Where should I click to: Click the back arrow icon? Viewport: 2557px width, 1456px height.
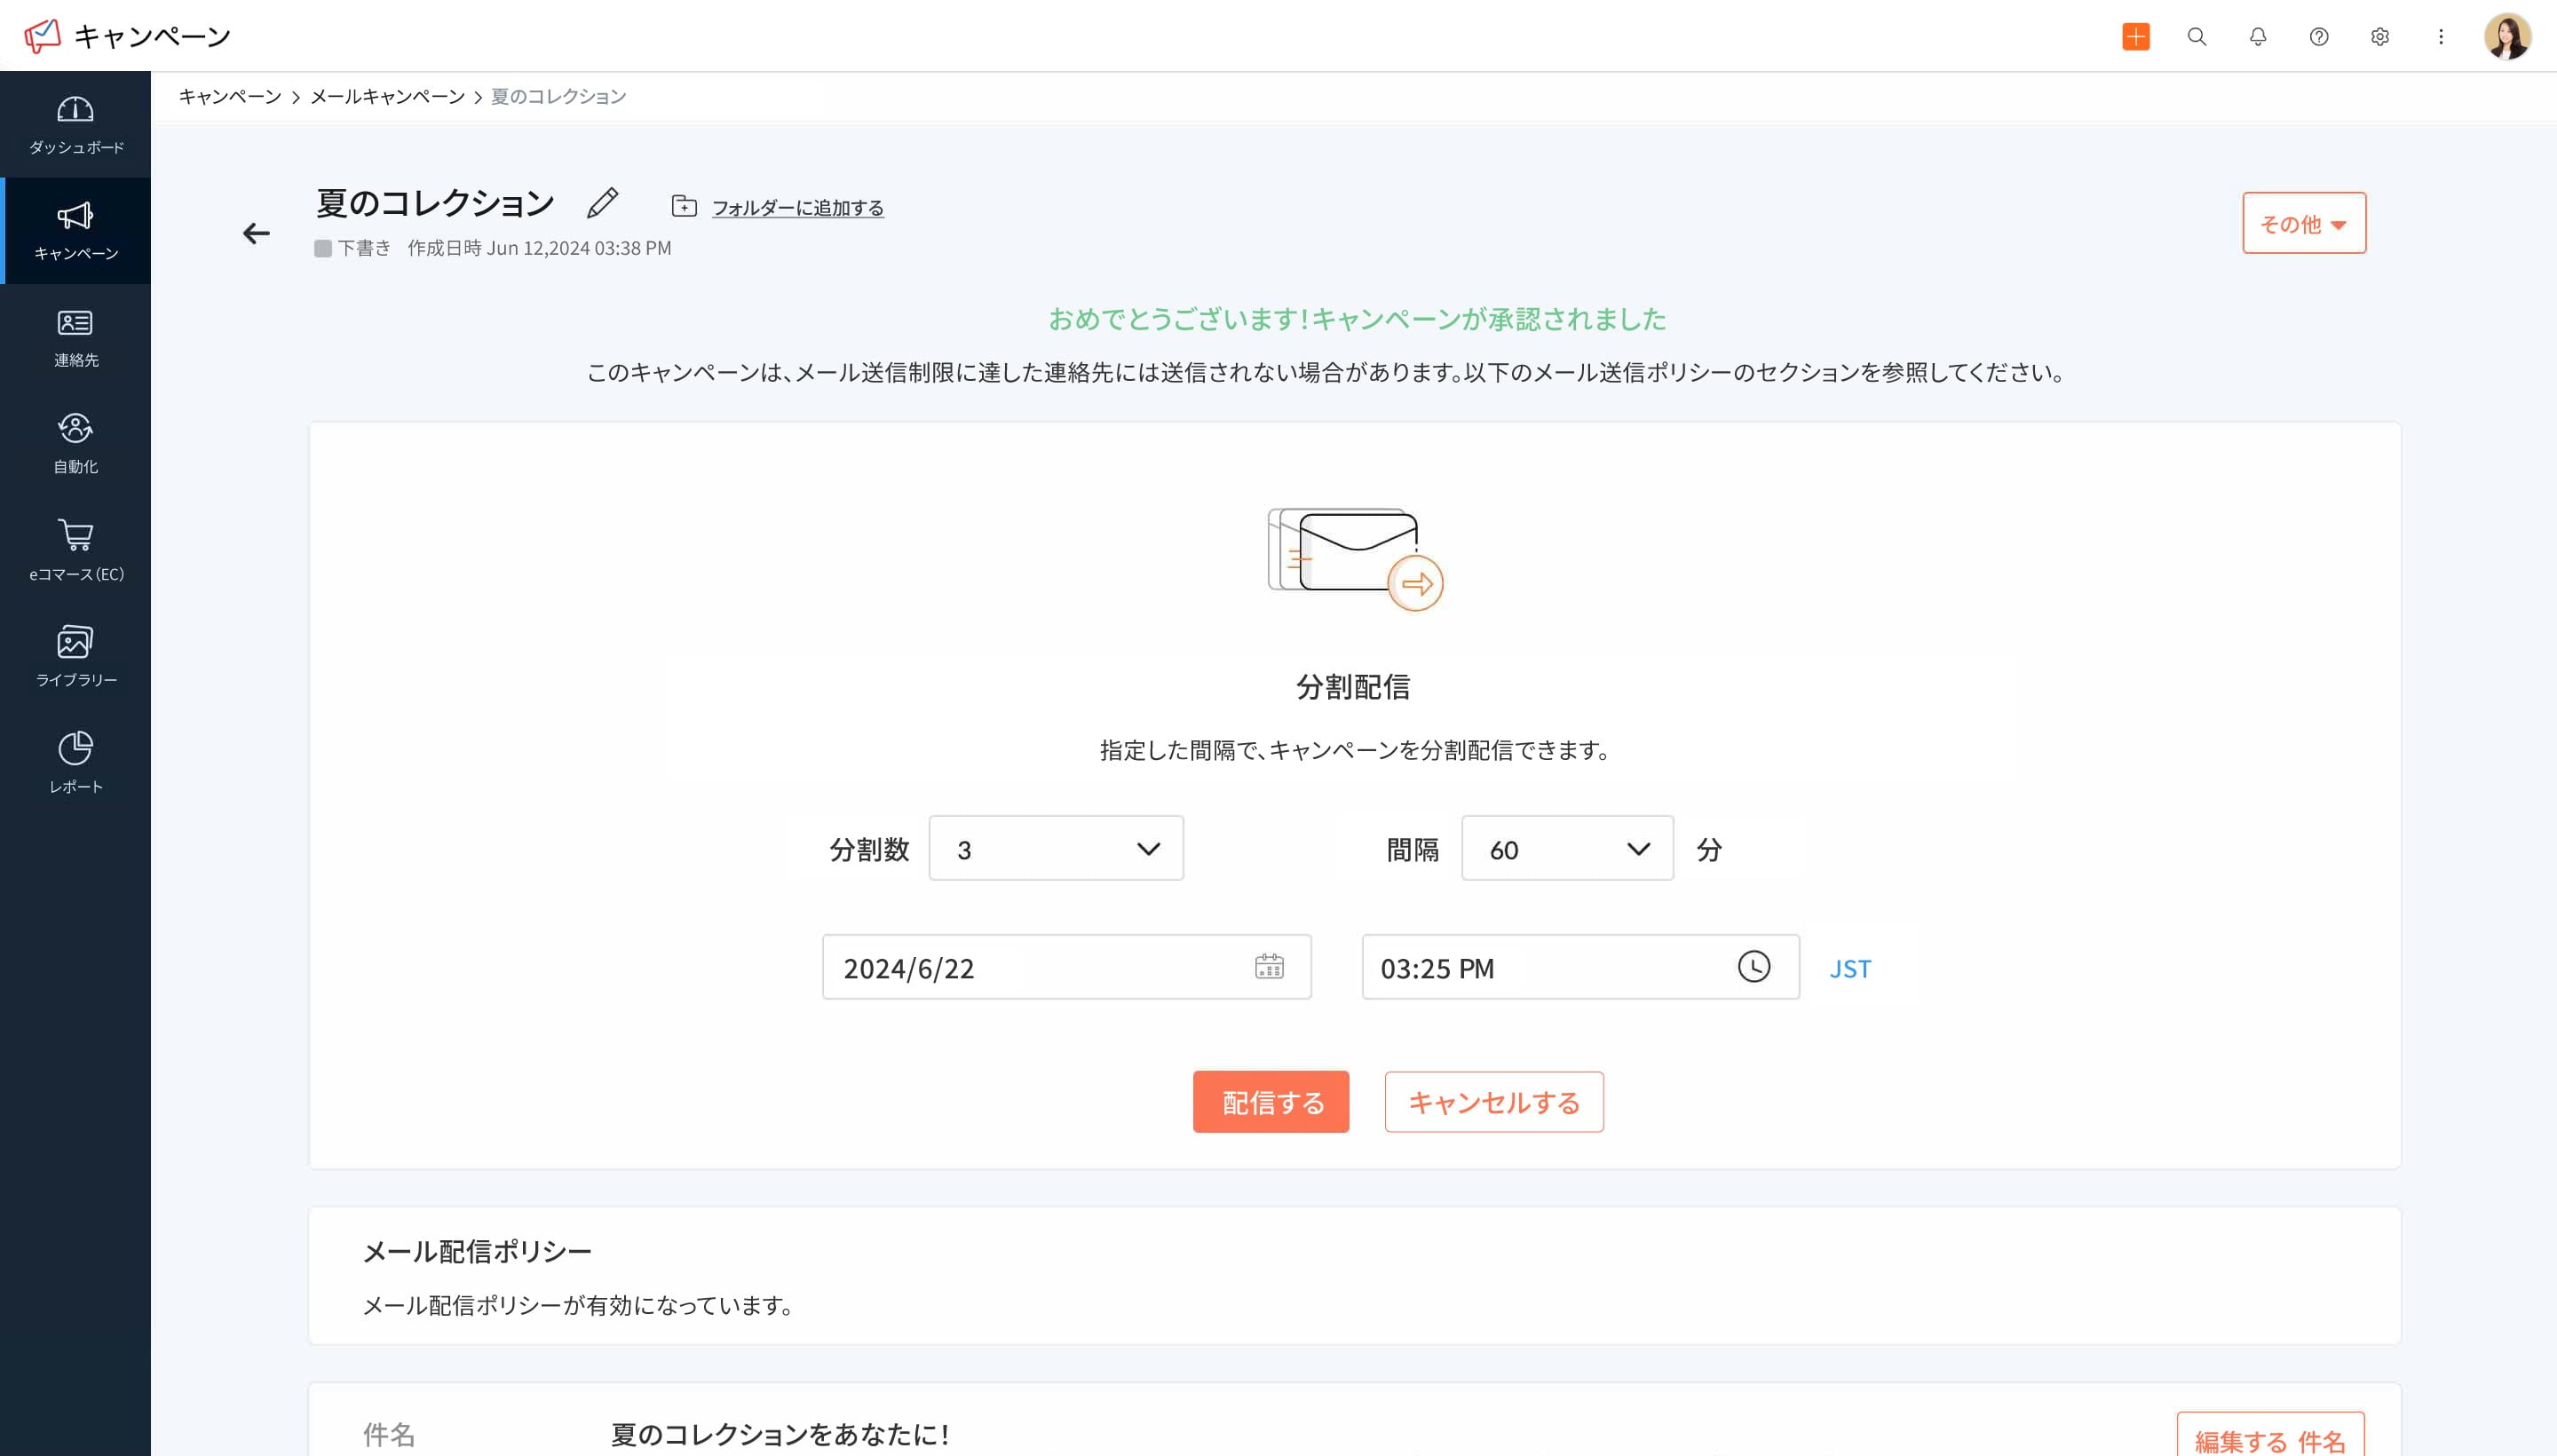(256, 233)
